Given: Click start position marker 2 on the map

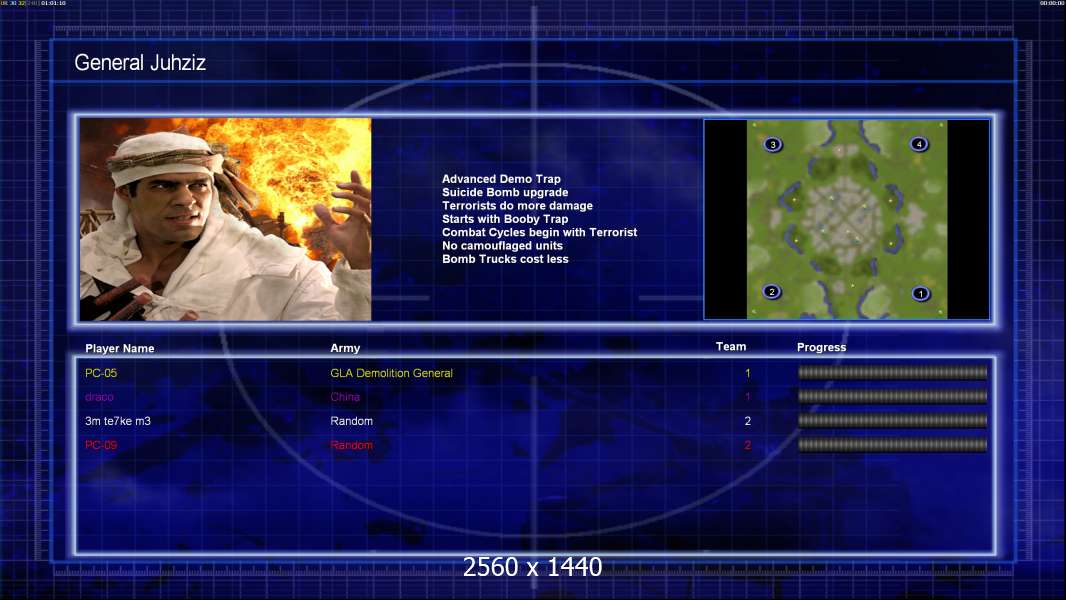Looking at the screenshot, I should coord(772,292).
